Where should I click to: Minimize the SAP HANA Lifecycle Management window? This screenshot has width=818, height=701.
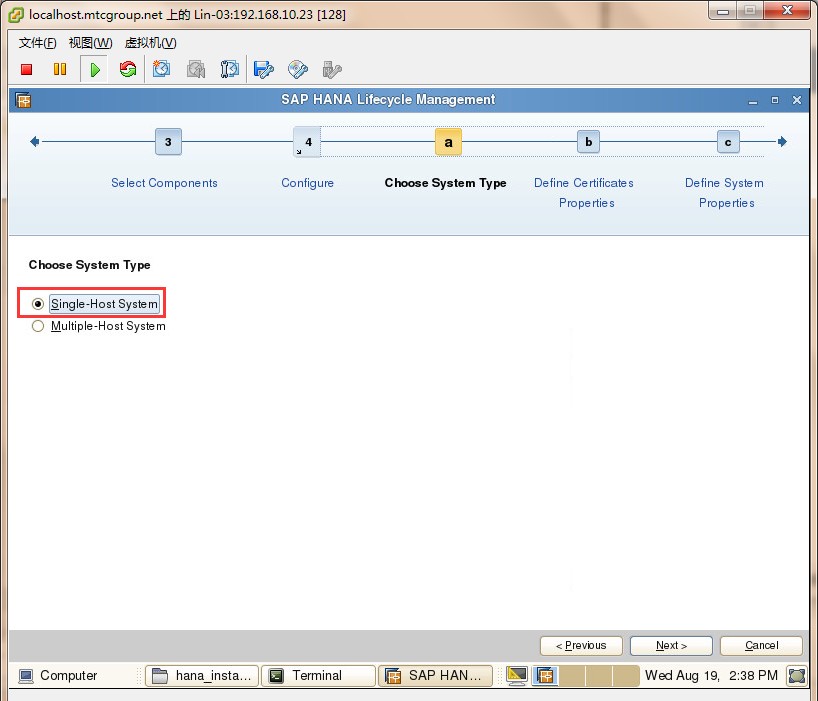point(753,100)
